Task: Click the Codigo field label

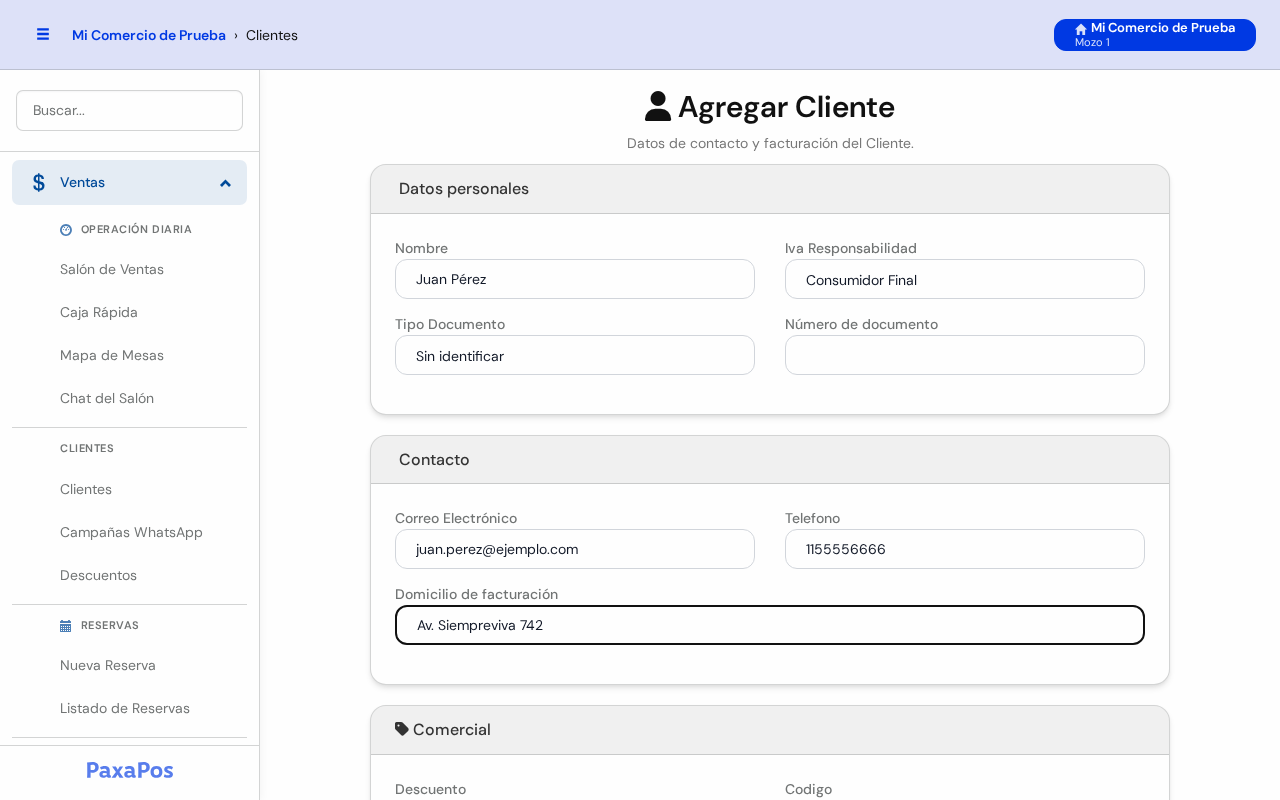Action: [x=808, y=789]
